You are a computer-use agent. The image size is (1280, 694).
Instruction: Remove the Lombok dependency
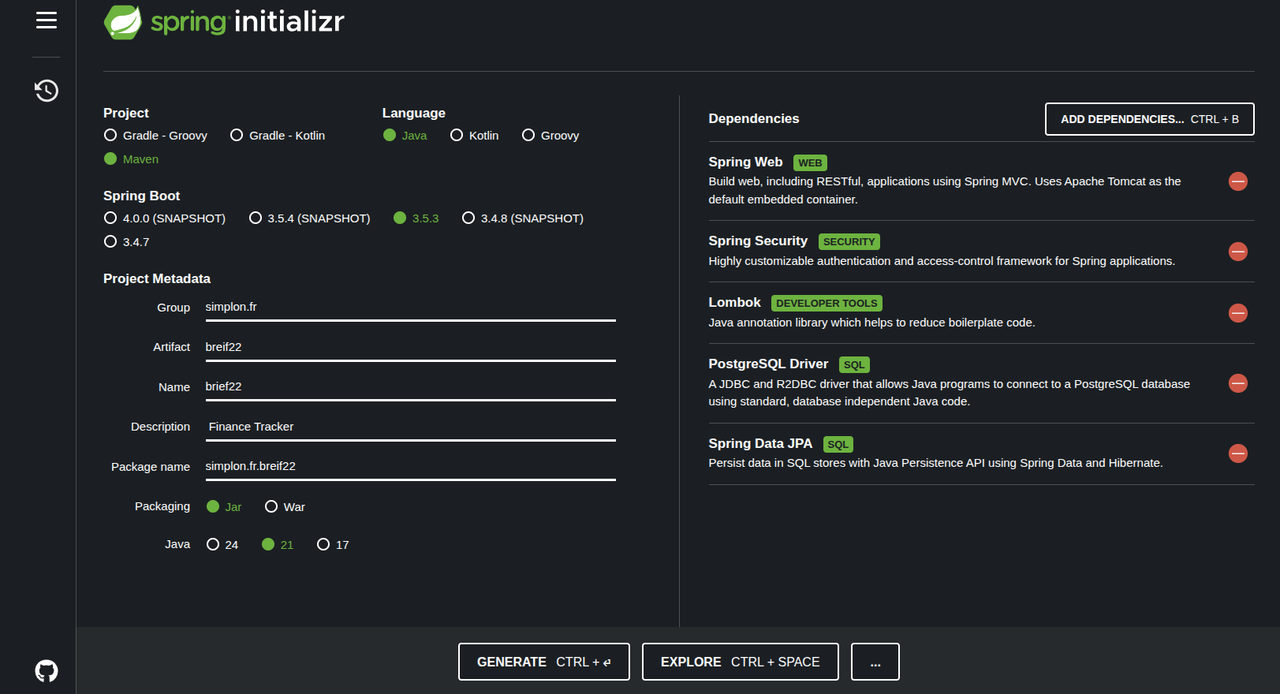point(1238,313)
